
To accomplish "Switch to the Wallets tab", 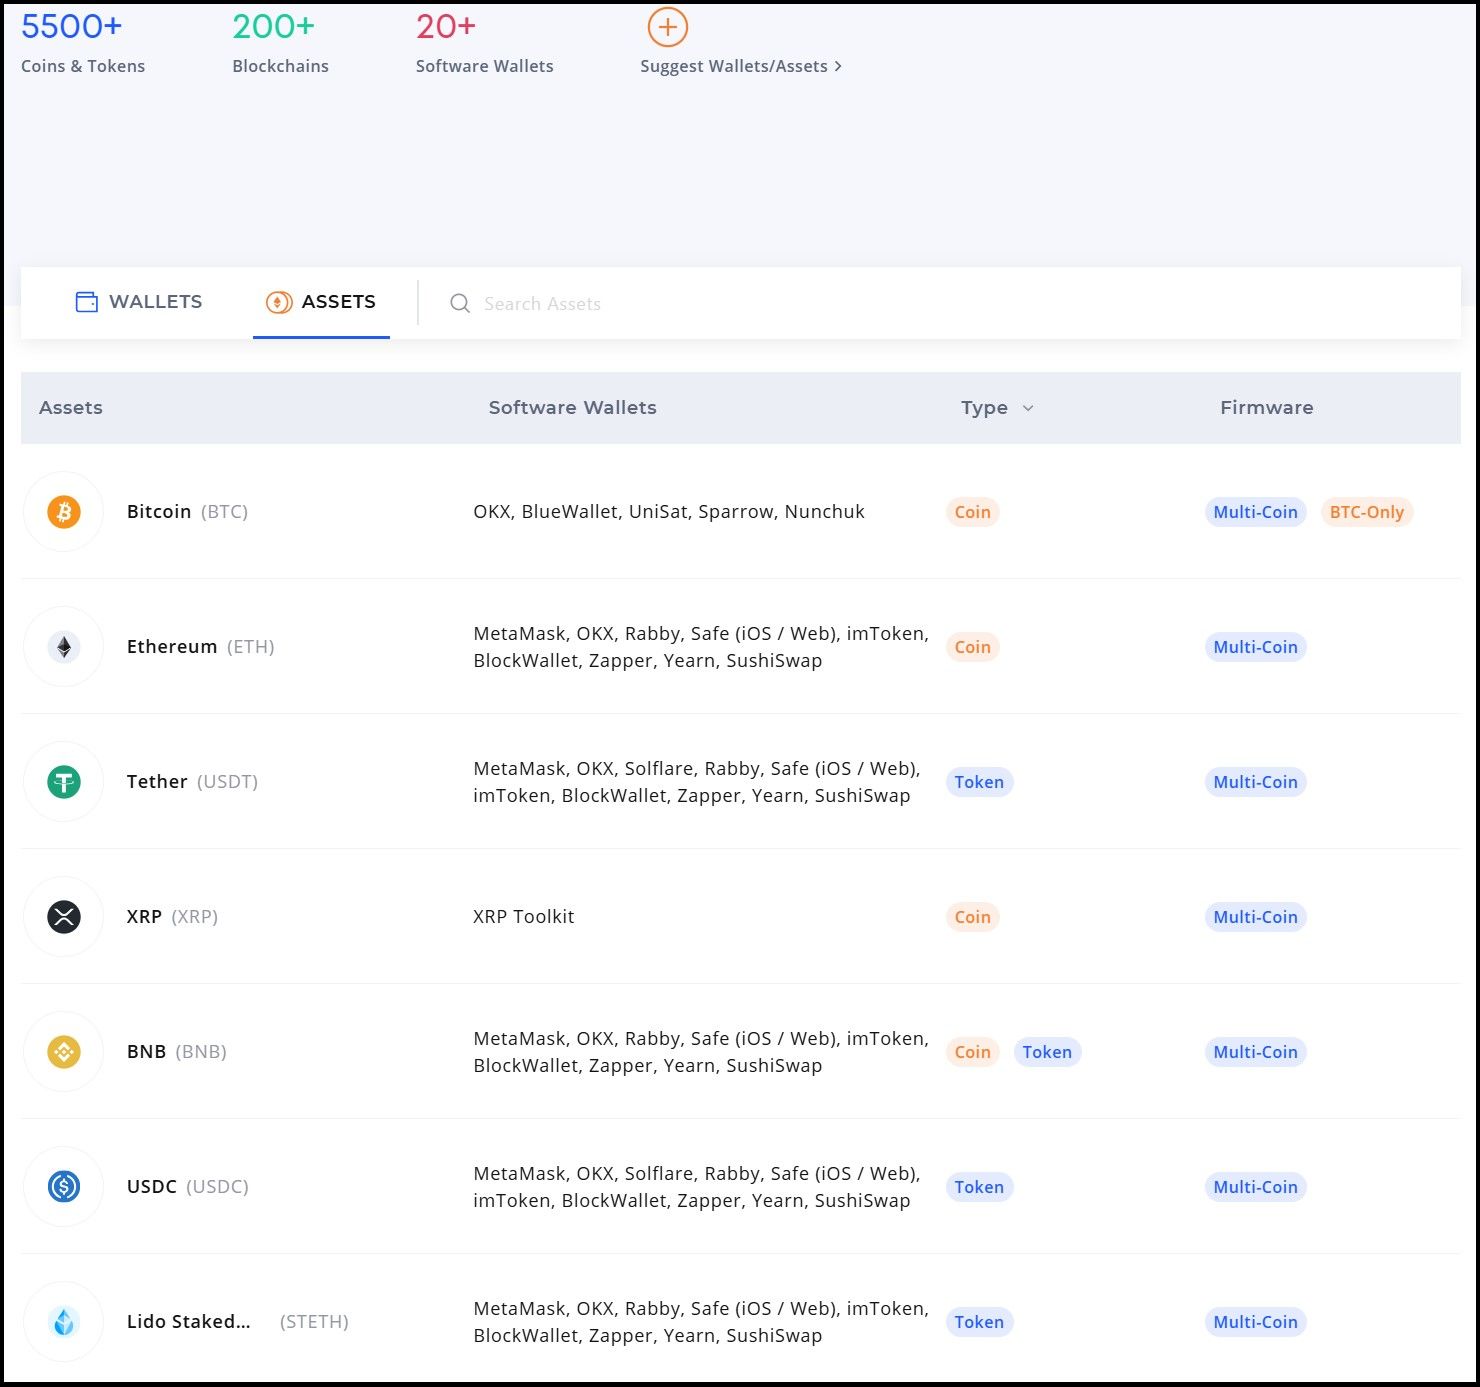I will [x=140, y=302].
